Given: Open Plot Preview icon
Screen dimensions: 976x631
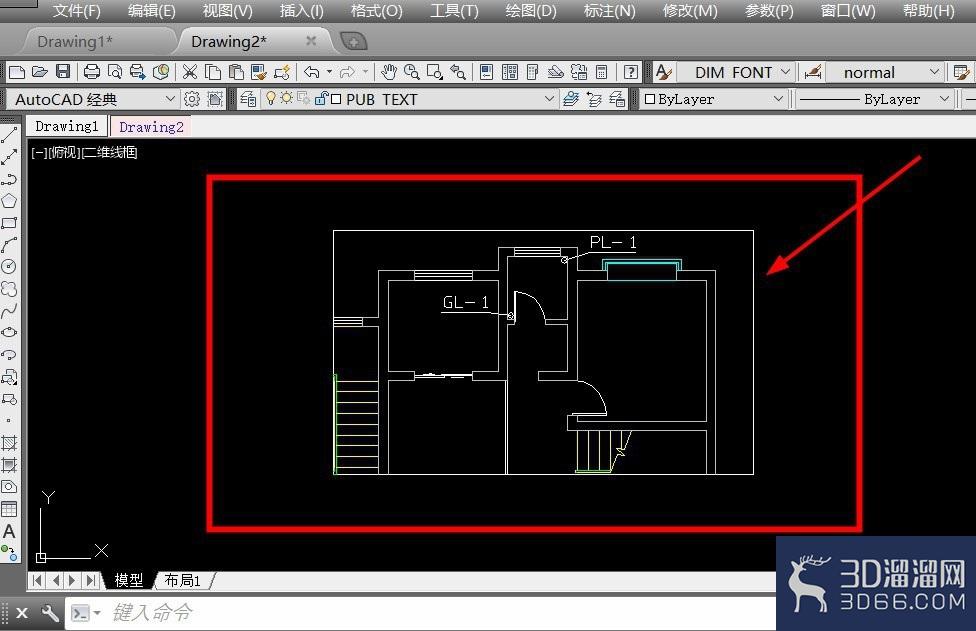Looking at the screenshot, I should click(115, 72).
